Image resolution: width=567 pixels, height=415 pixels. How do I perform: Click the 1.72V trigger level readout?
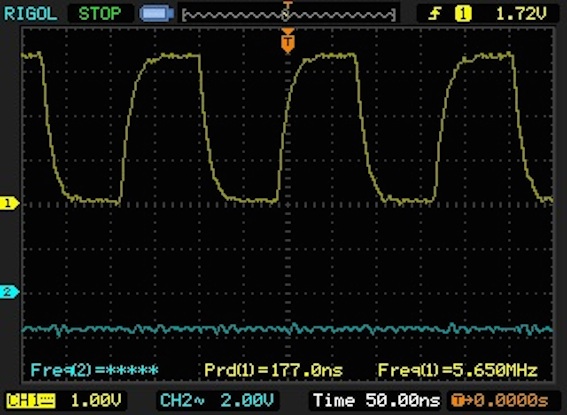tap(521, 14)
